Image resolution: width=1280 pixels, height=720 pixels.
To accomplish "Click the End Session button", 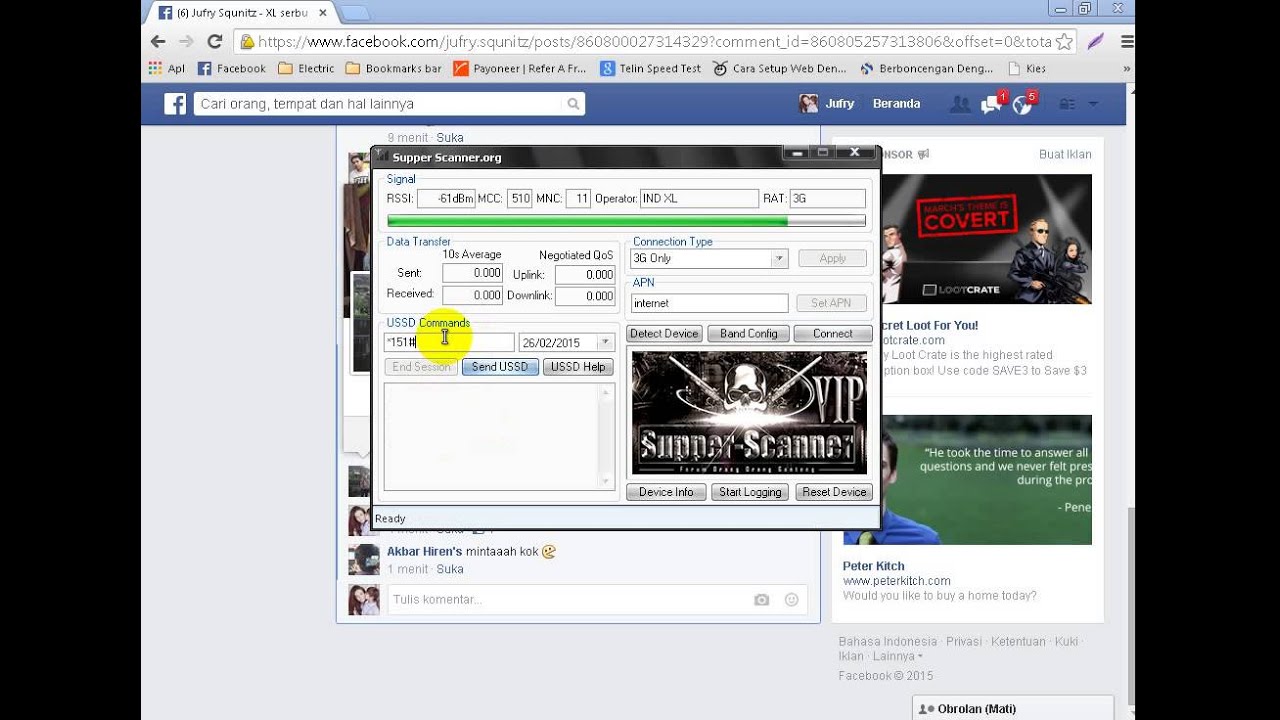I will point(421,367).
